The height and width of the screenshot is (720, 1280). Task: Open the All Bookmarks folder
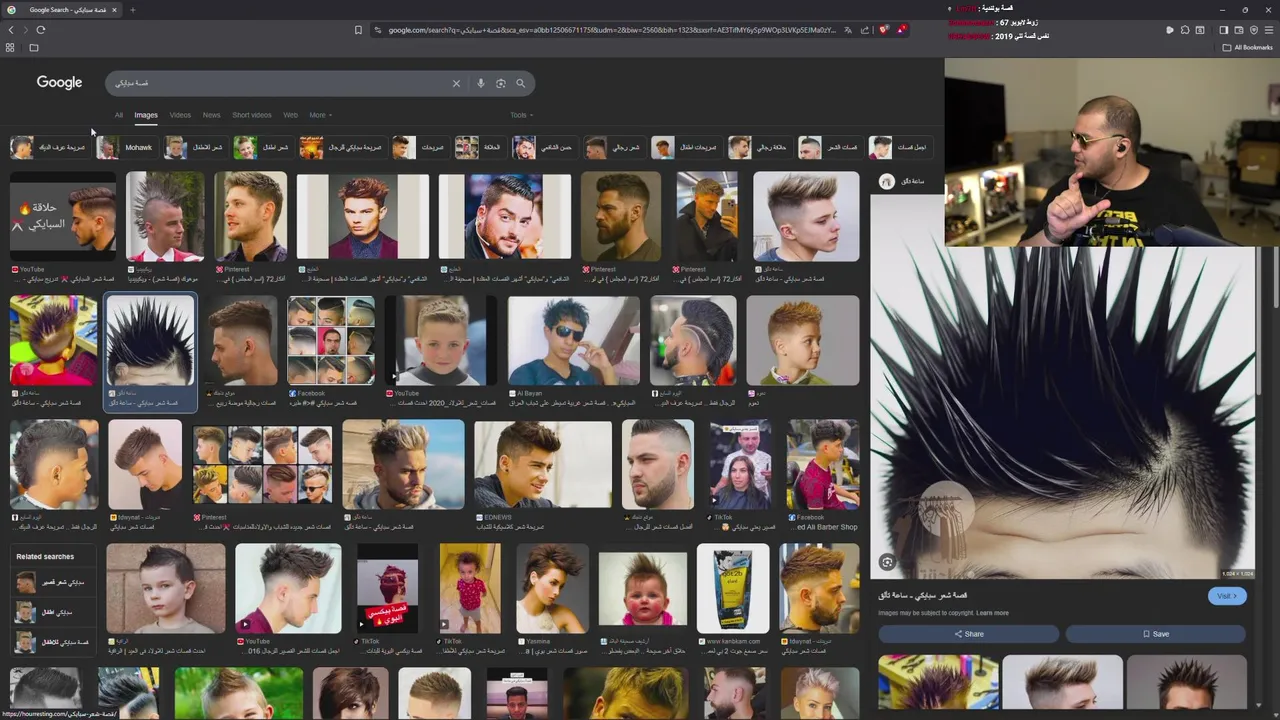(x=1249, y=47)
